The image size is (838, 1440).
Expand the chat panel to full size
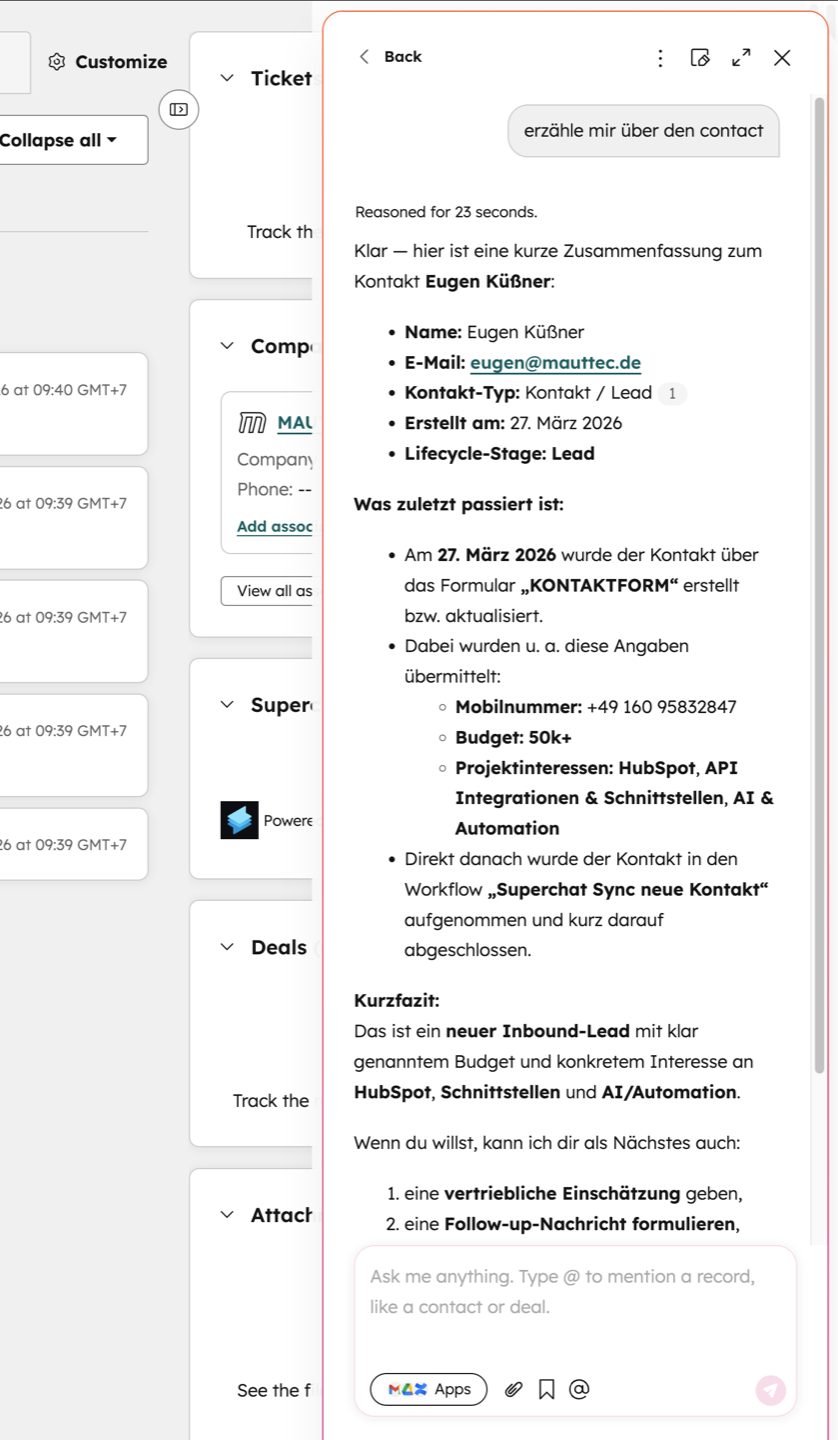coord(741,58)
